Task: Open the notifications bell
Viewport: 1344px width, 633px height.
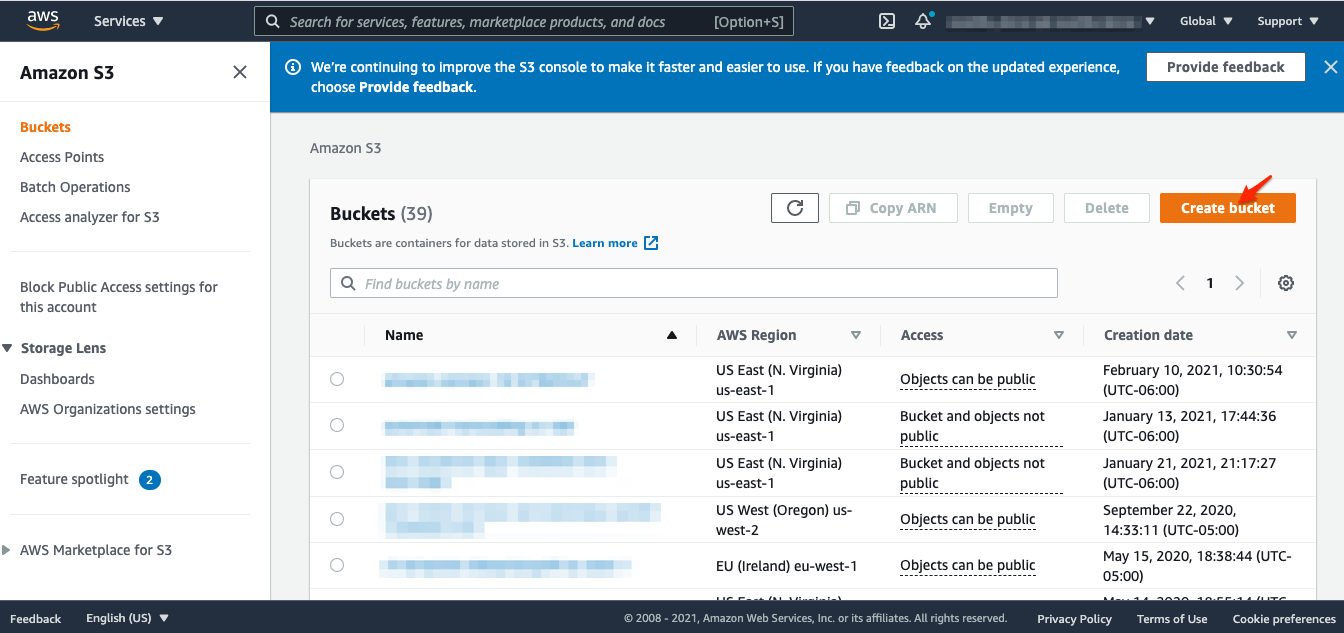Action: (x=923, y=21)
